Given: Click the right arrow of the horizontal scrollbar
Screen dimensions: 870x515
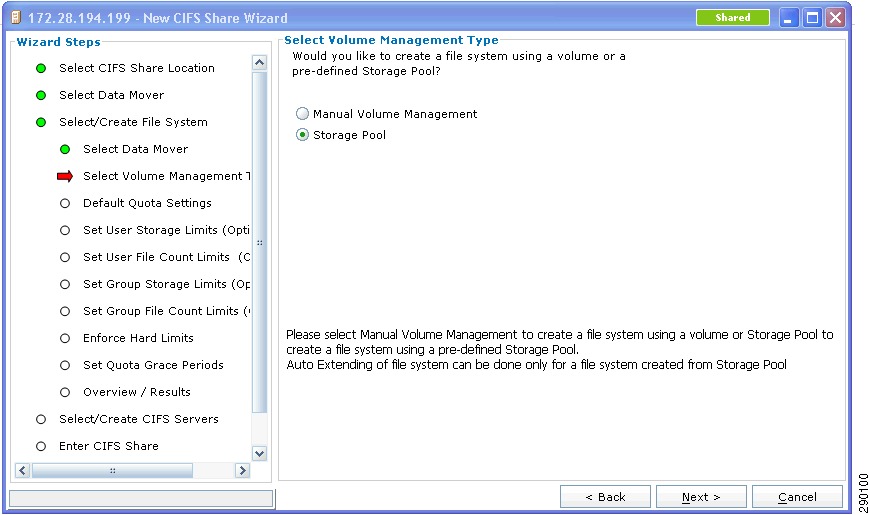Looking at the screenshot, I should click(242, 471).
